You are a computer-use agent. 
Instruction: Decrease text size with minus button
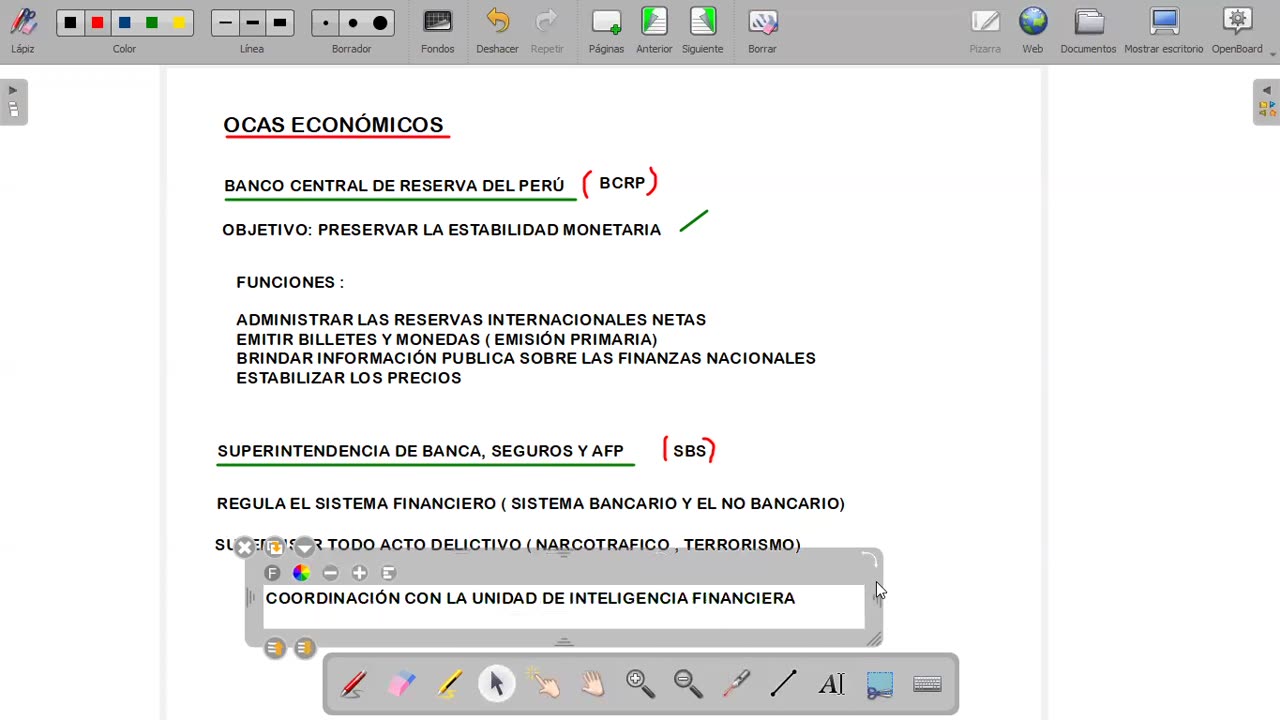330,573
